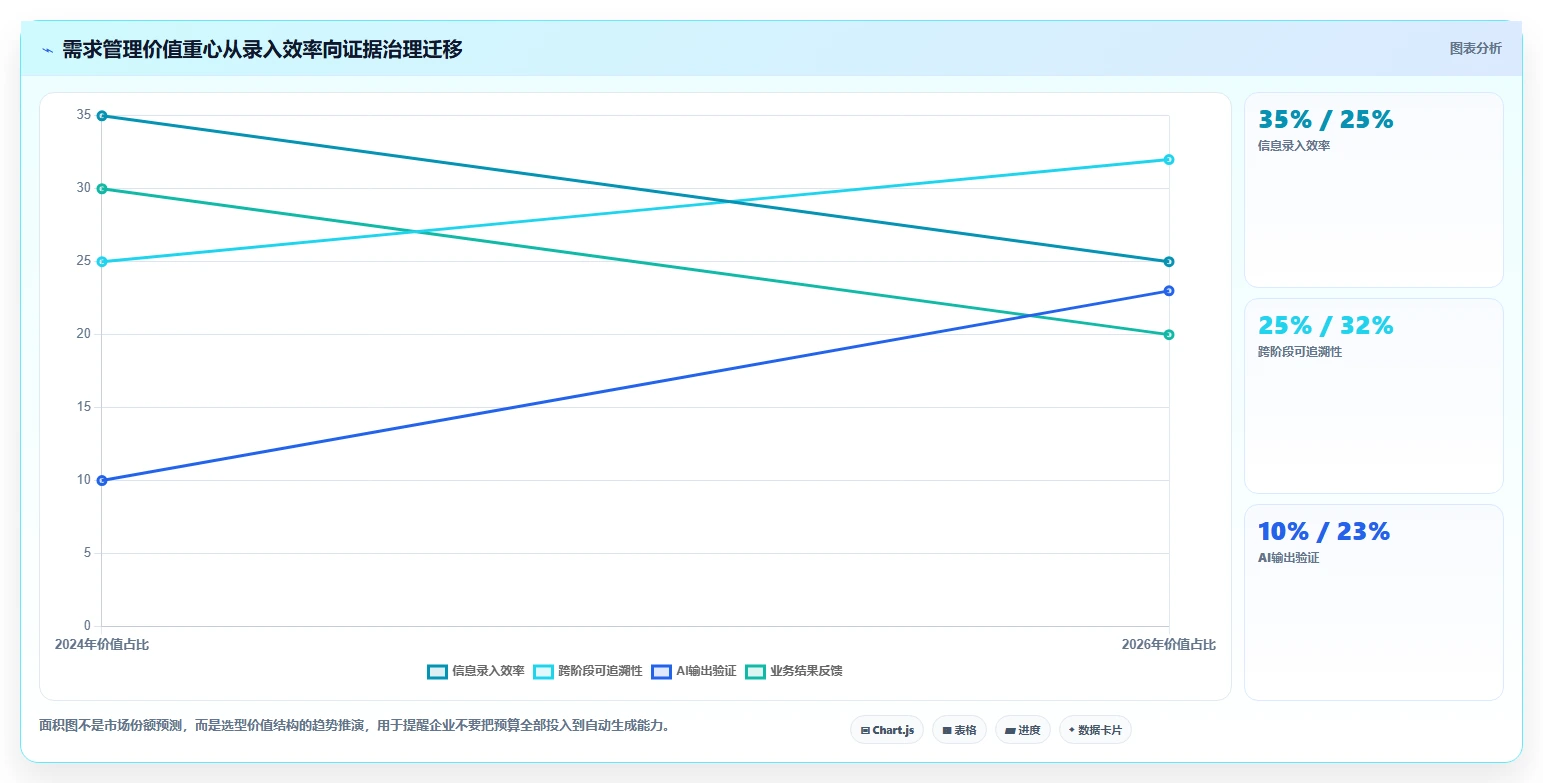This screenshot has width=1543, height=783.
Task: Click AI输出验证 data point at 23 in 2026
Action: tap(1169, 291)
